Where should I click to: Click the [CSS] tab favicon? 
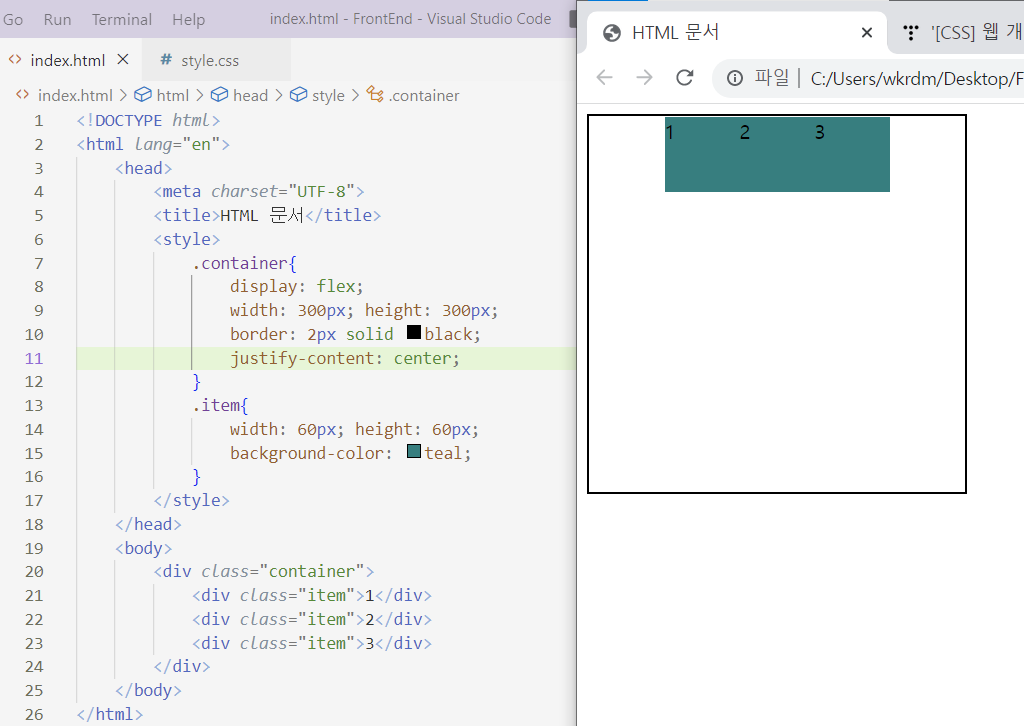coord(910,33)
